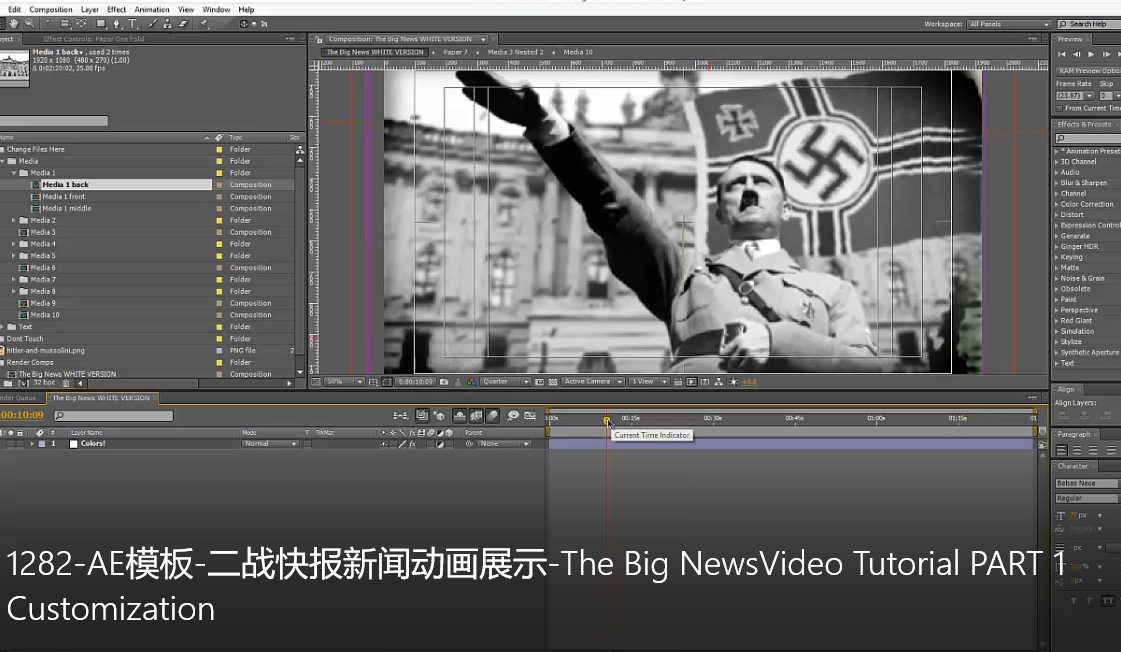Image resolution: width=1121 pixels, height=652 pixels.
Task: Enable From Current Time checkbox
Action: click(1060, 109)
